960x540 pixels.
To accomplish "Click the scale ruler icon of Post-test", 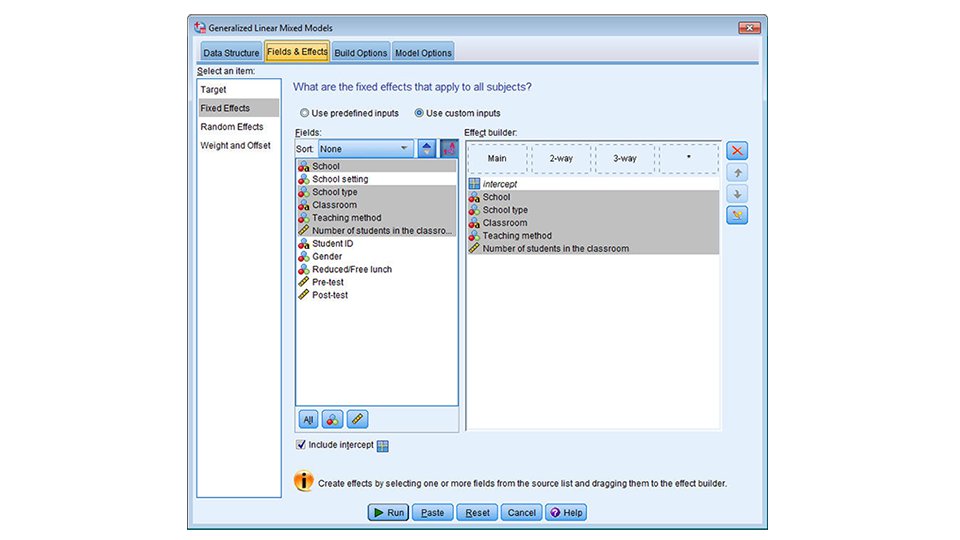I will pos(304,295).
